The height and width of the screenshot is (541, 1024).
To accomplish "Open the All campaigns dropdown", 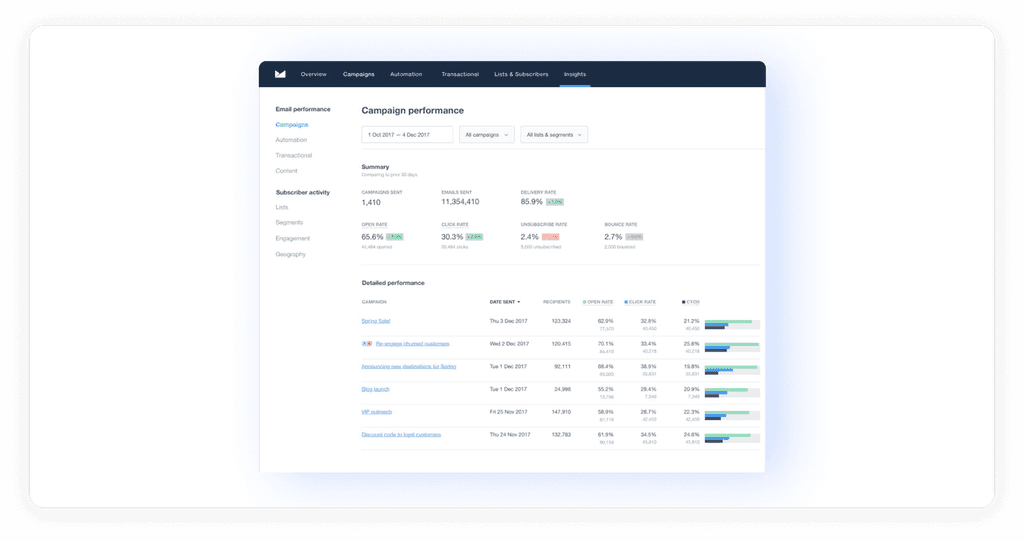I will [487, 135].
